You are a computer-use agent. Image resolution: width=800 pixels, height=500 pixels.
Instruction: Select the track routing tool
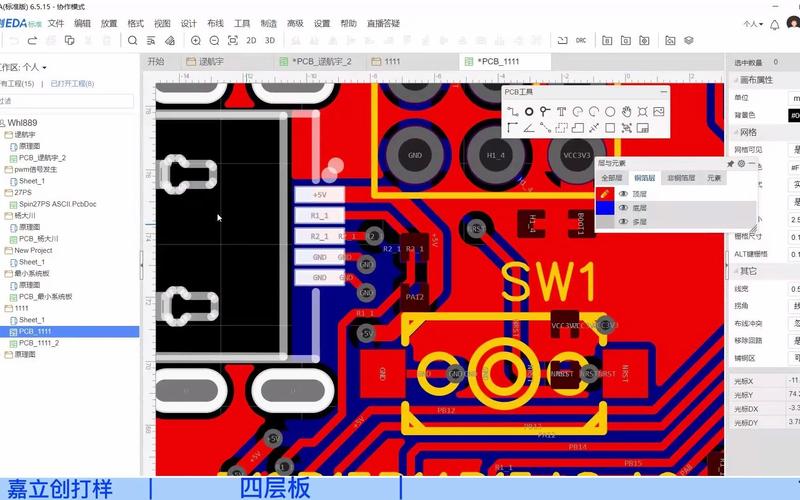(x=513, y=111)
